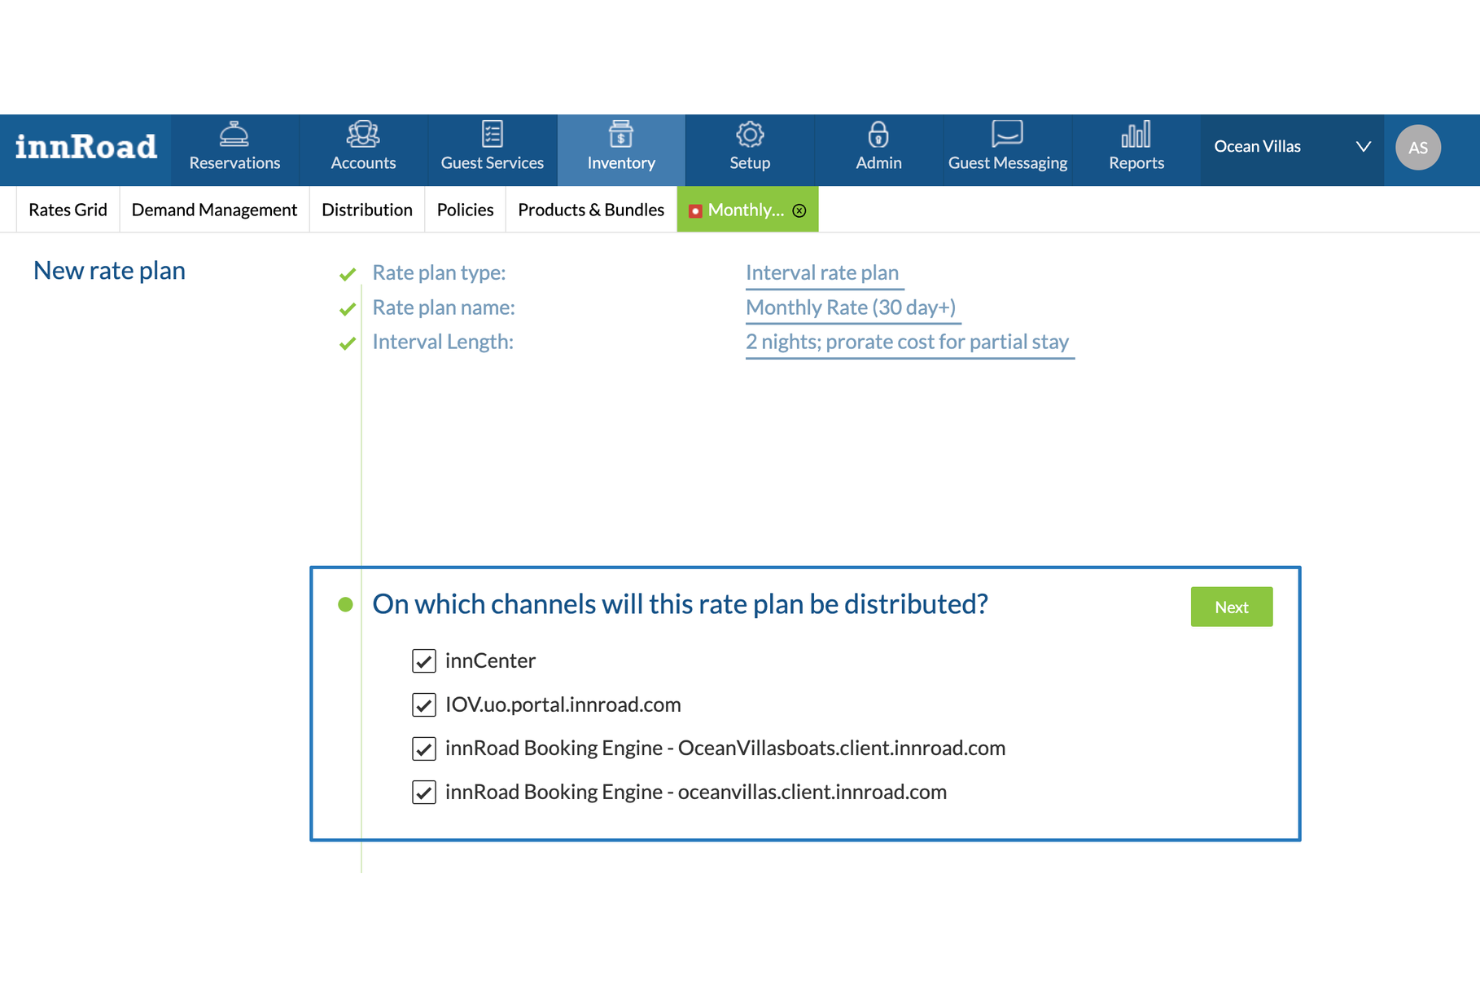Viewport: 1480px width, 987px height.
Task: Open the Products & Bundles tab
Action: 590,209
